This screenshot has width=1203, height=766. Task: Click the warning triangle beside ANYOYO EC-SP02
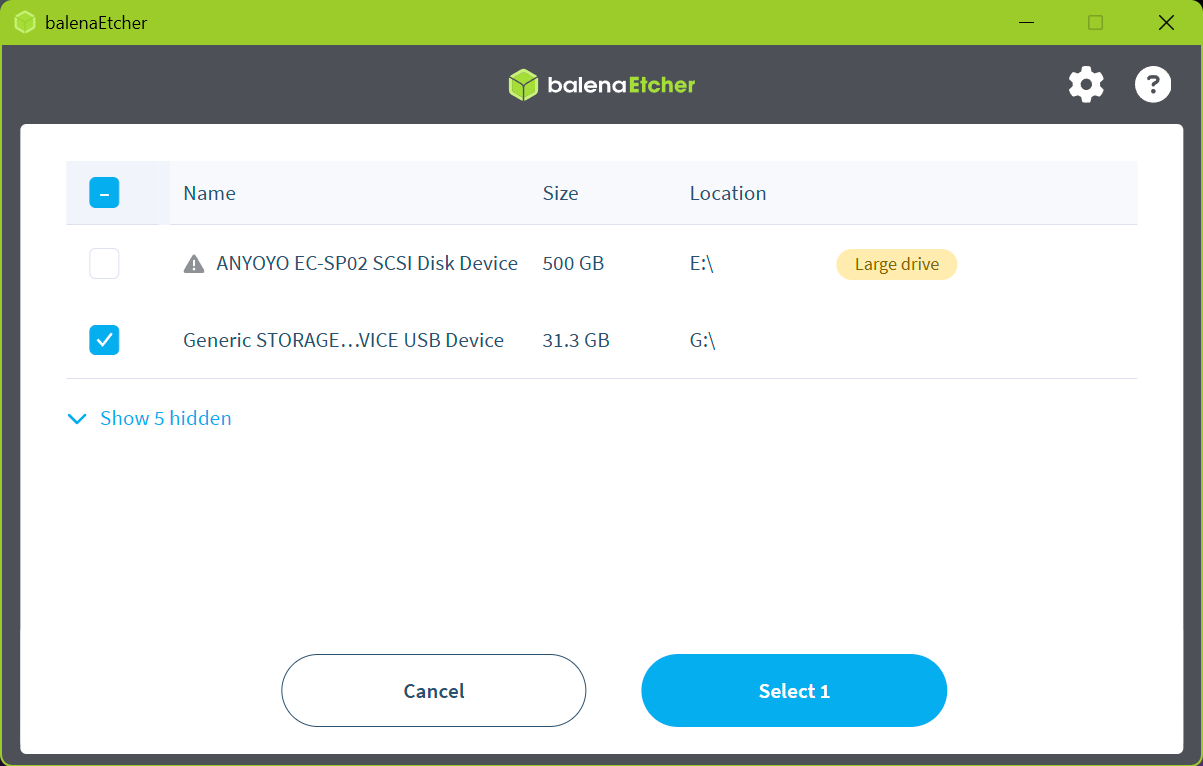point(194,264)
